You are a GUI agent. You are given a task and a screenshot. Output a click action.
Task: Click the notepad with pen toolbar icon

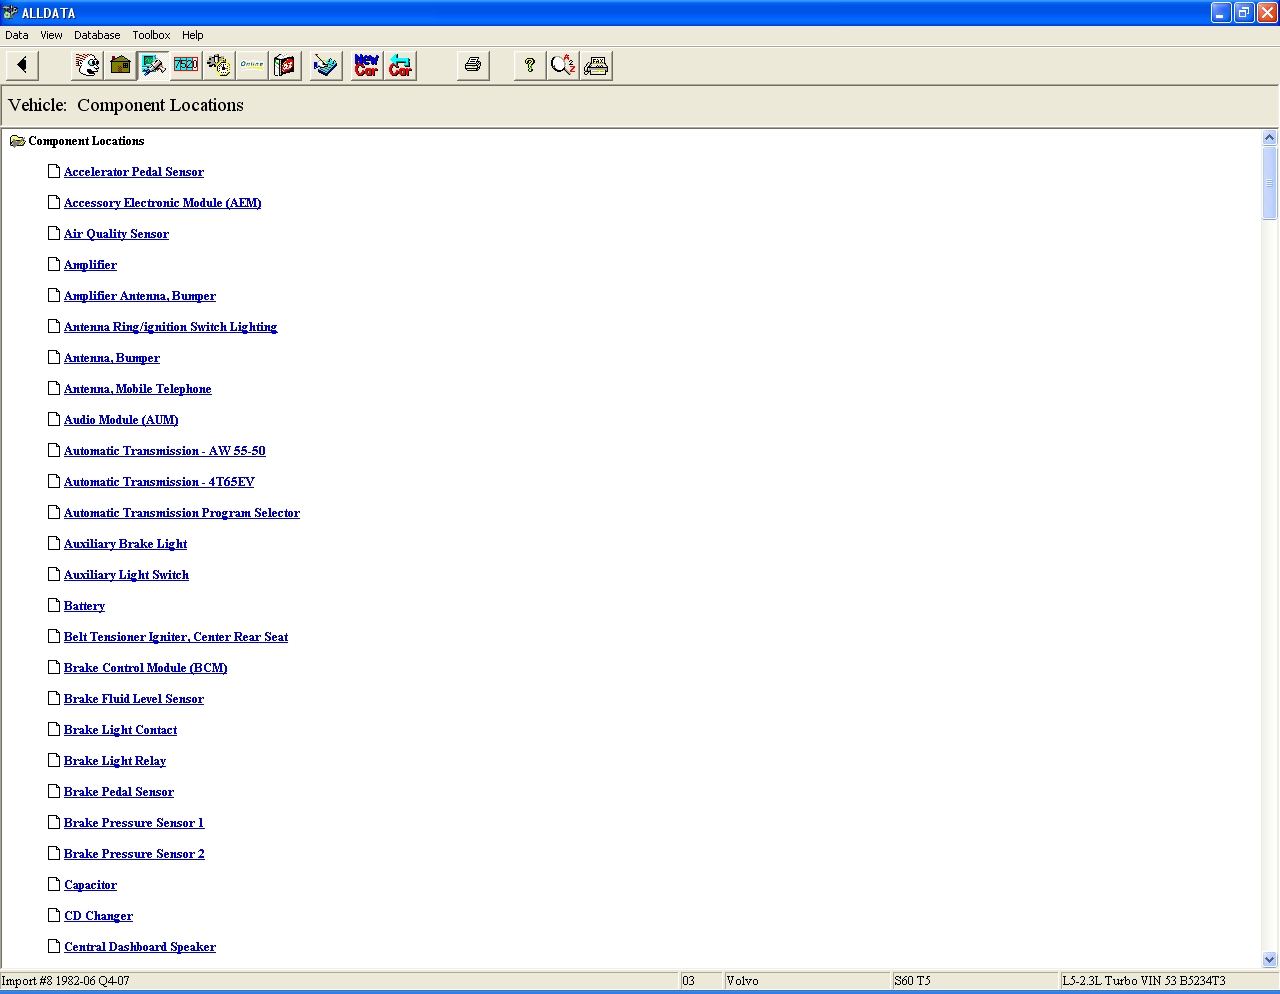[326, 66]
